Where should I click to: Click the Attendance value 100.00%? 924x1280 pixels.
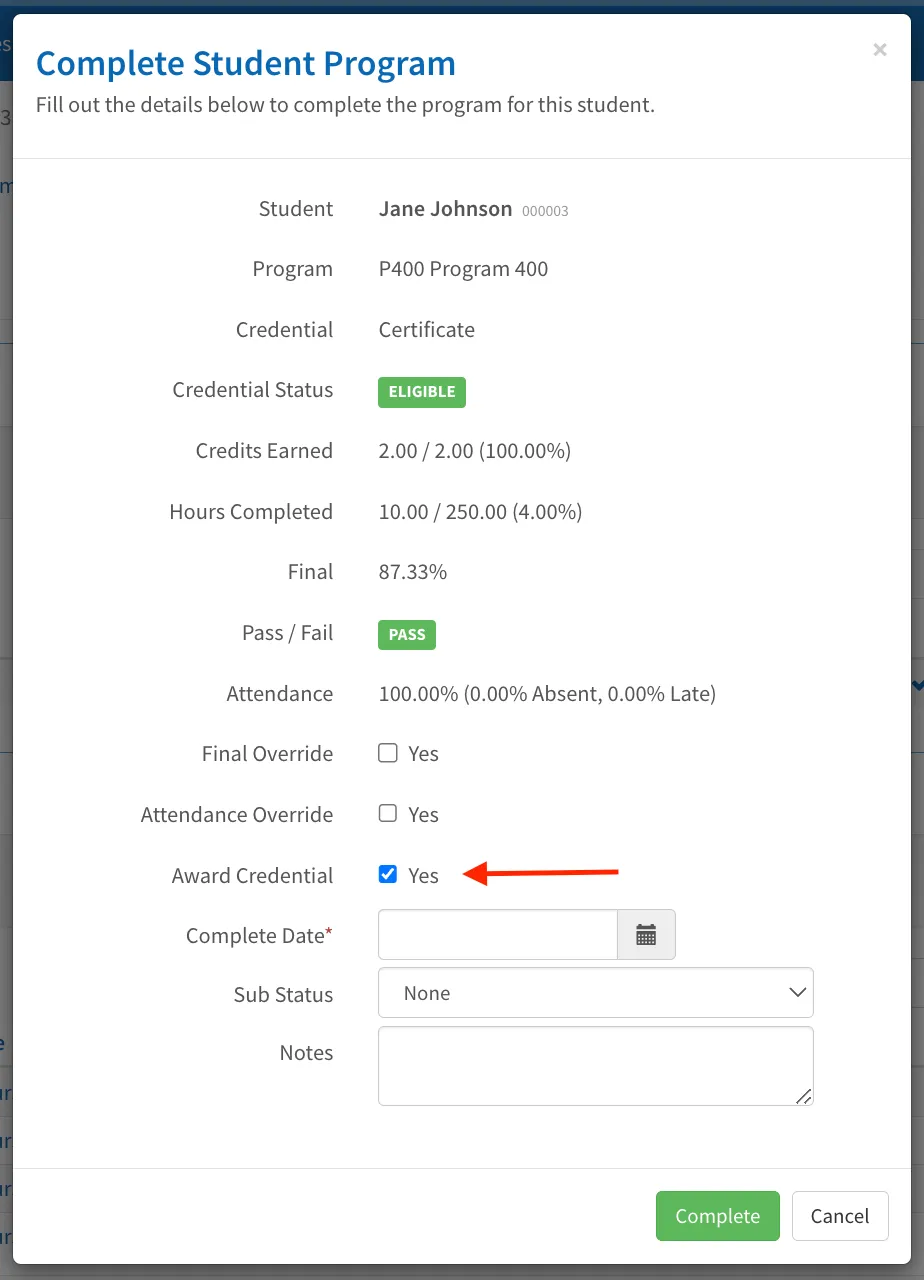[547, 693]
